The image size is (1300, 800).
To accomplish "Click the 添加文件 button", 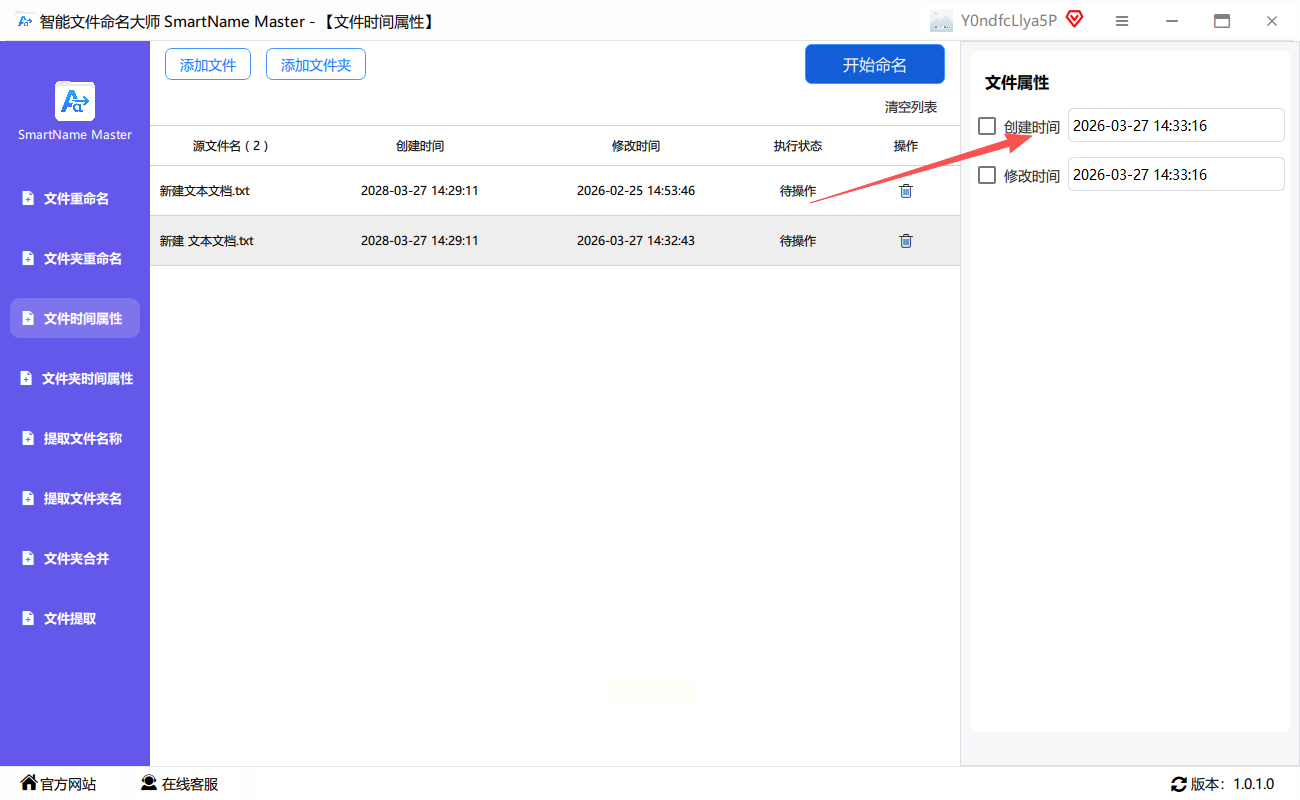I will pyautogui.click(x=208, y=65).
